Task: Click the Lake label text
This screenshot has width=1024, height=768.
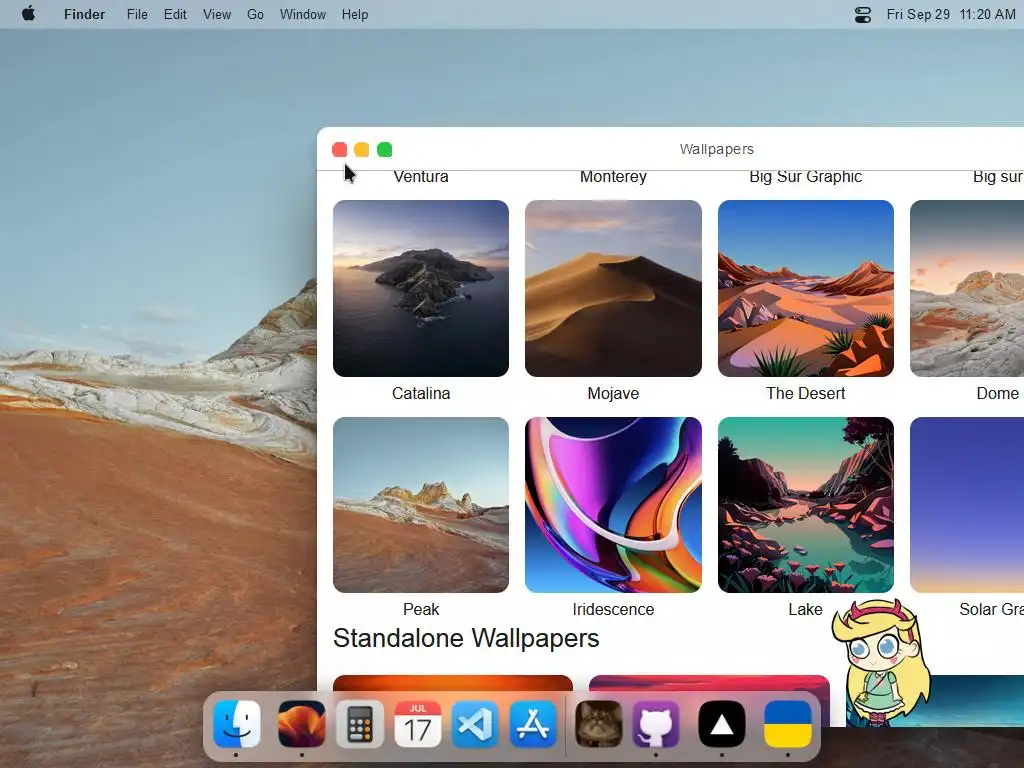Action: click(x=805, y=609)
